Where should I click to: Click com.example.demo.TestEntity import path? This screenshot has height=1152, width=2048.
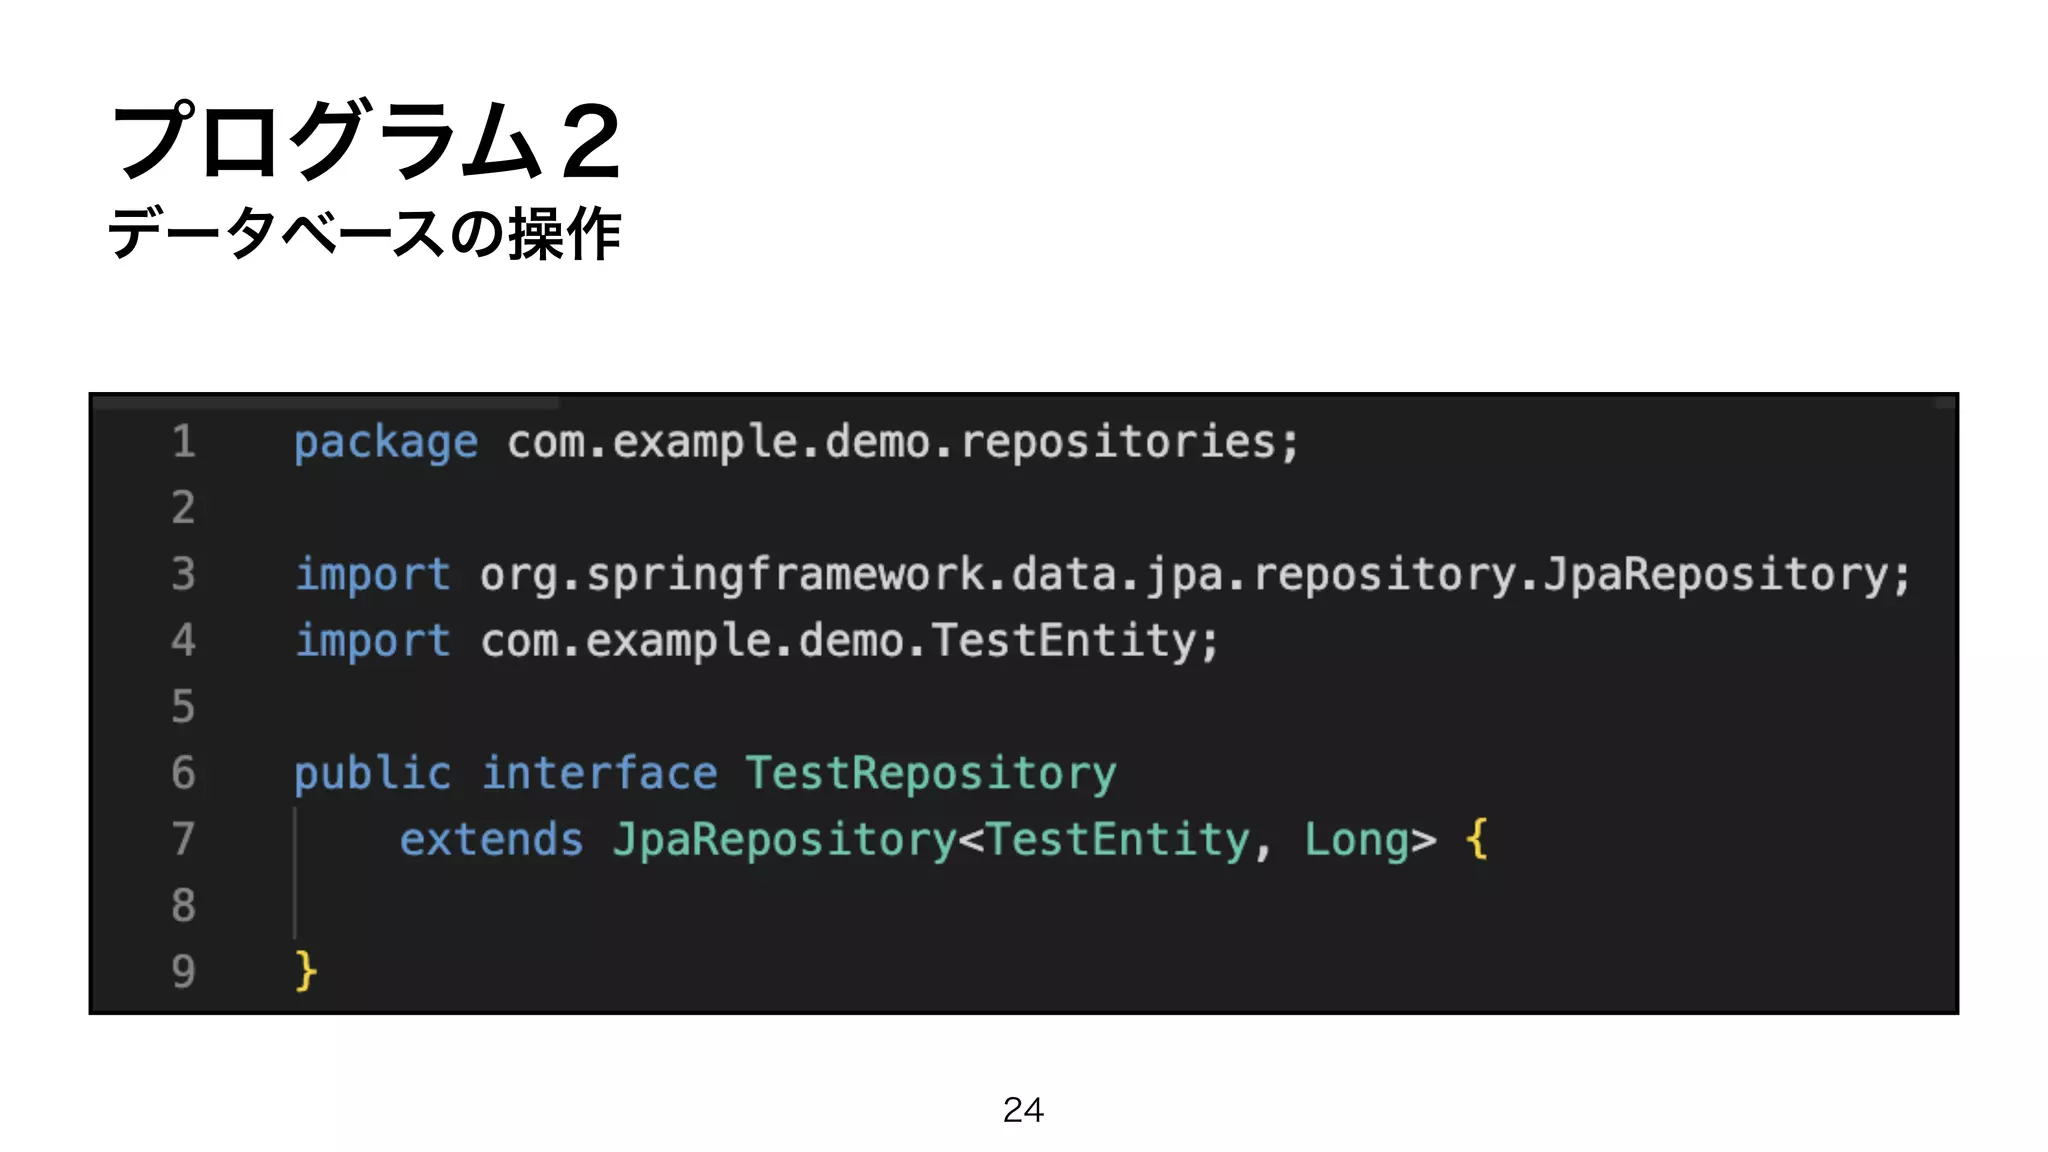[850, 641]
